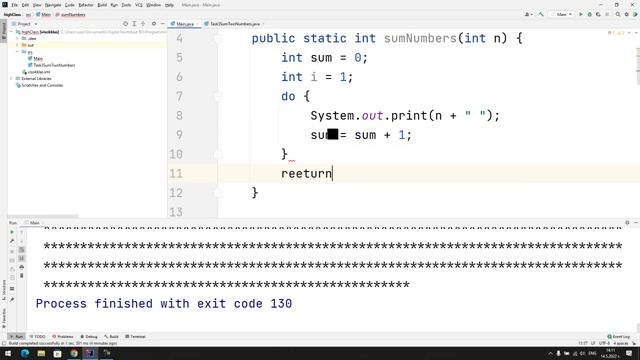Open the View menu

pyautogui.click(x=37, y=5)
